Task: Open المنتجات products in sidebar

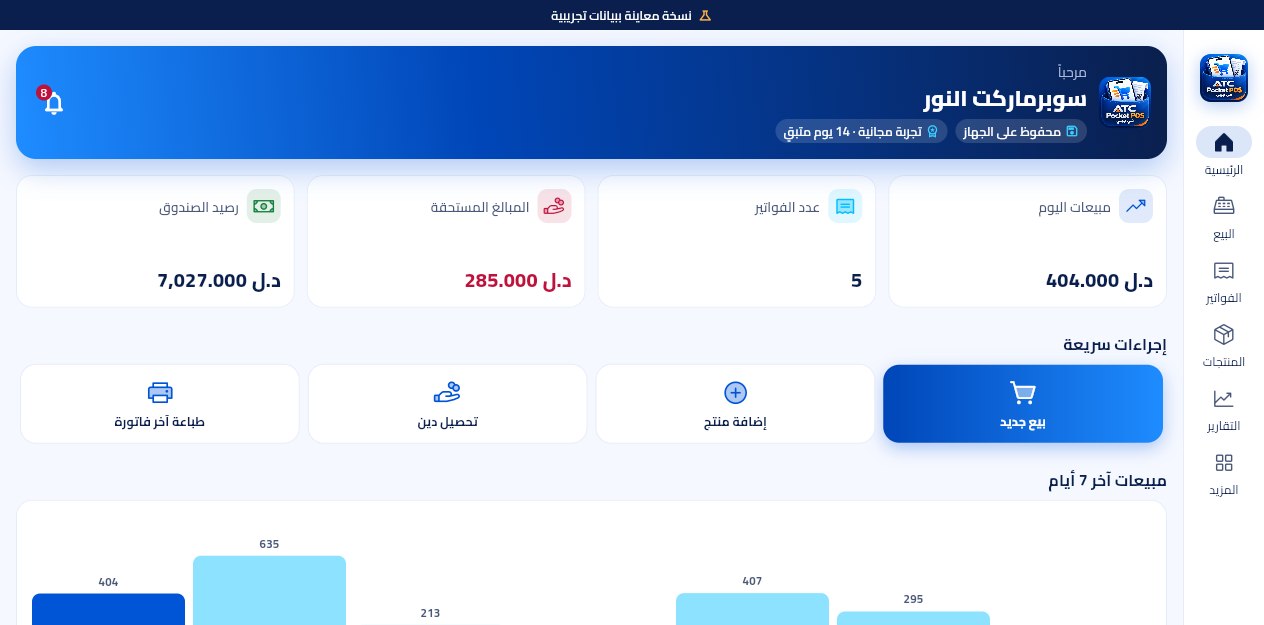Action: [1224, 344]
